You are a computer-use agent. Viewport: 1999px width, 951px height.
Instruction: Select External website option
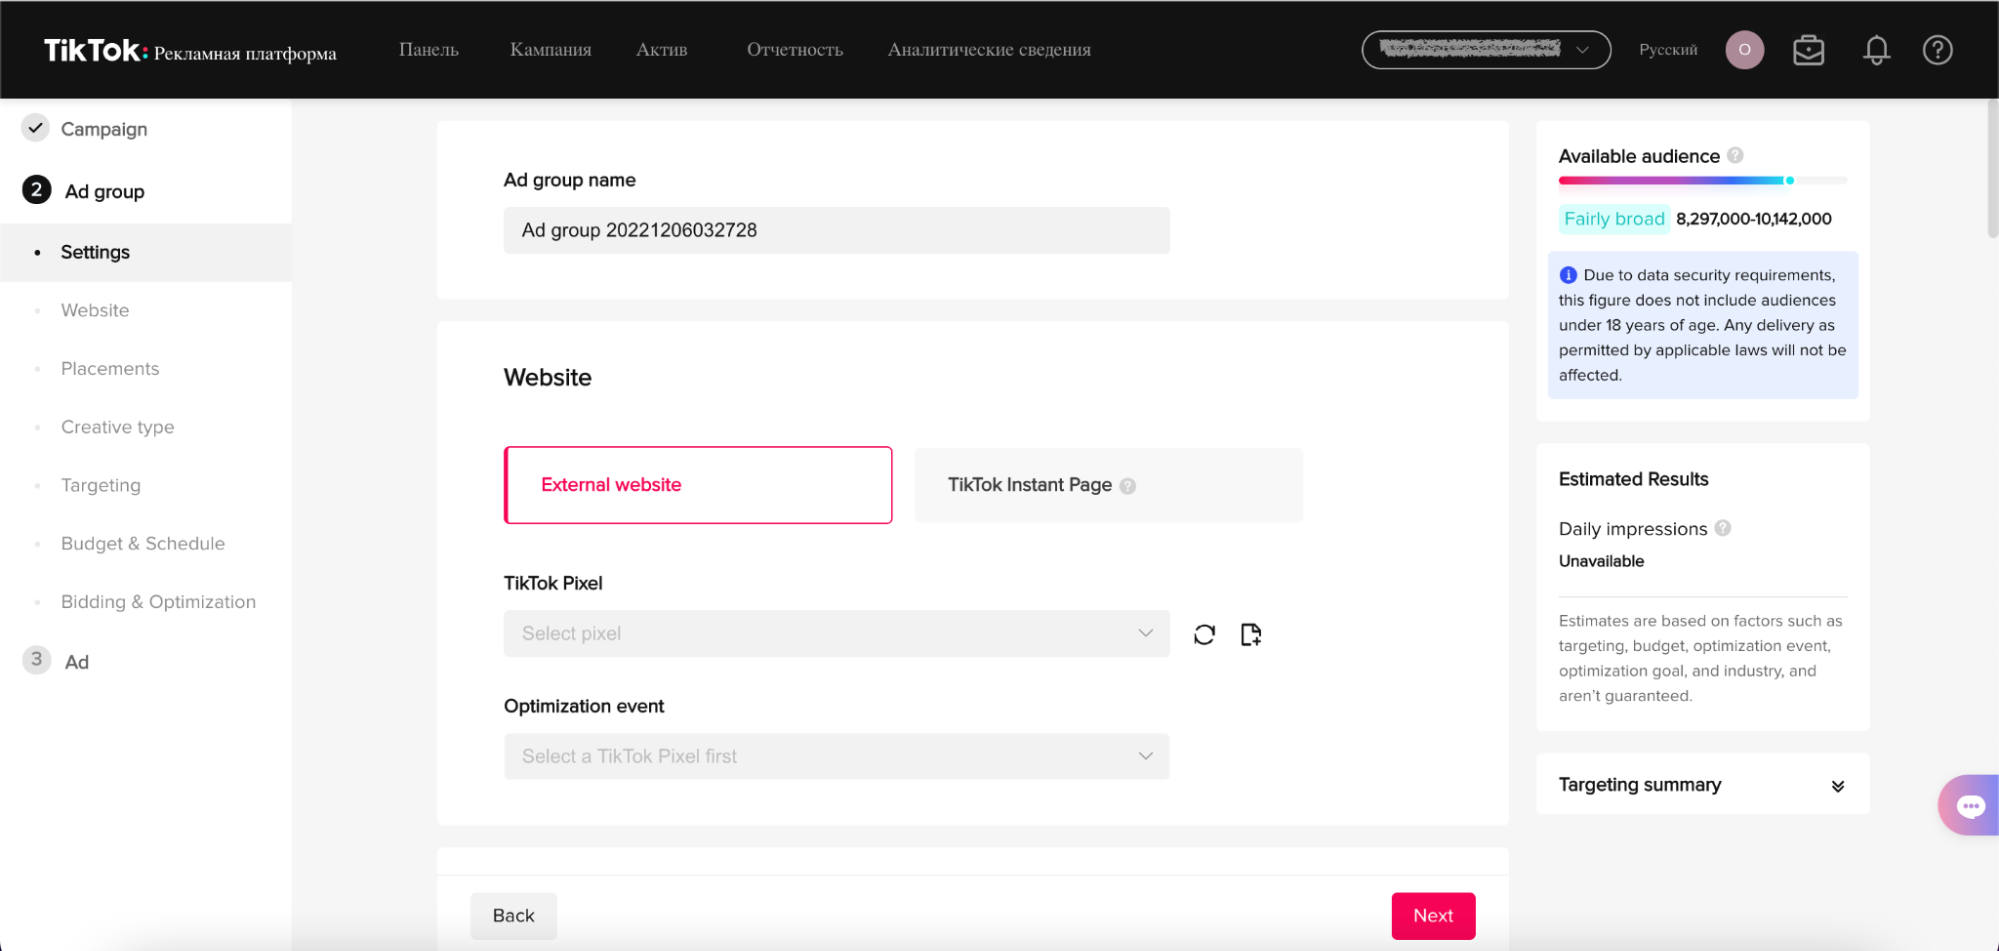[698, 485]
